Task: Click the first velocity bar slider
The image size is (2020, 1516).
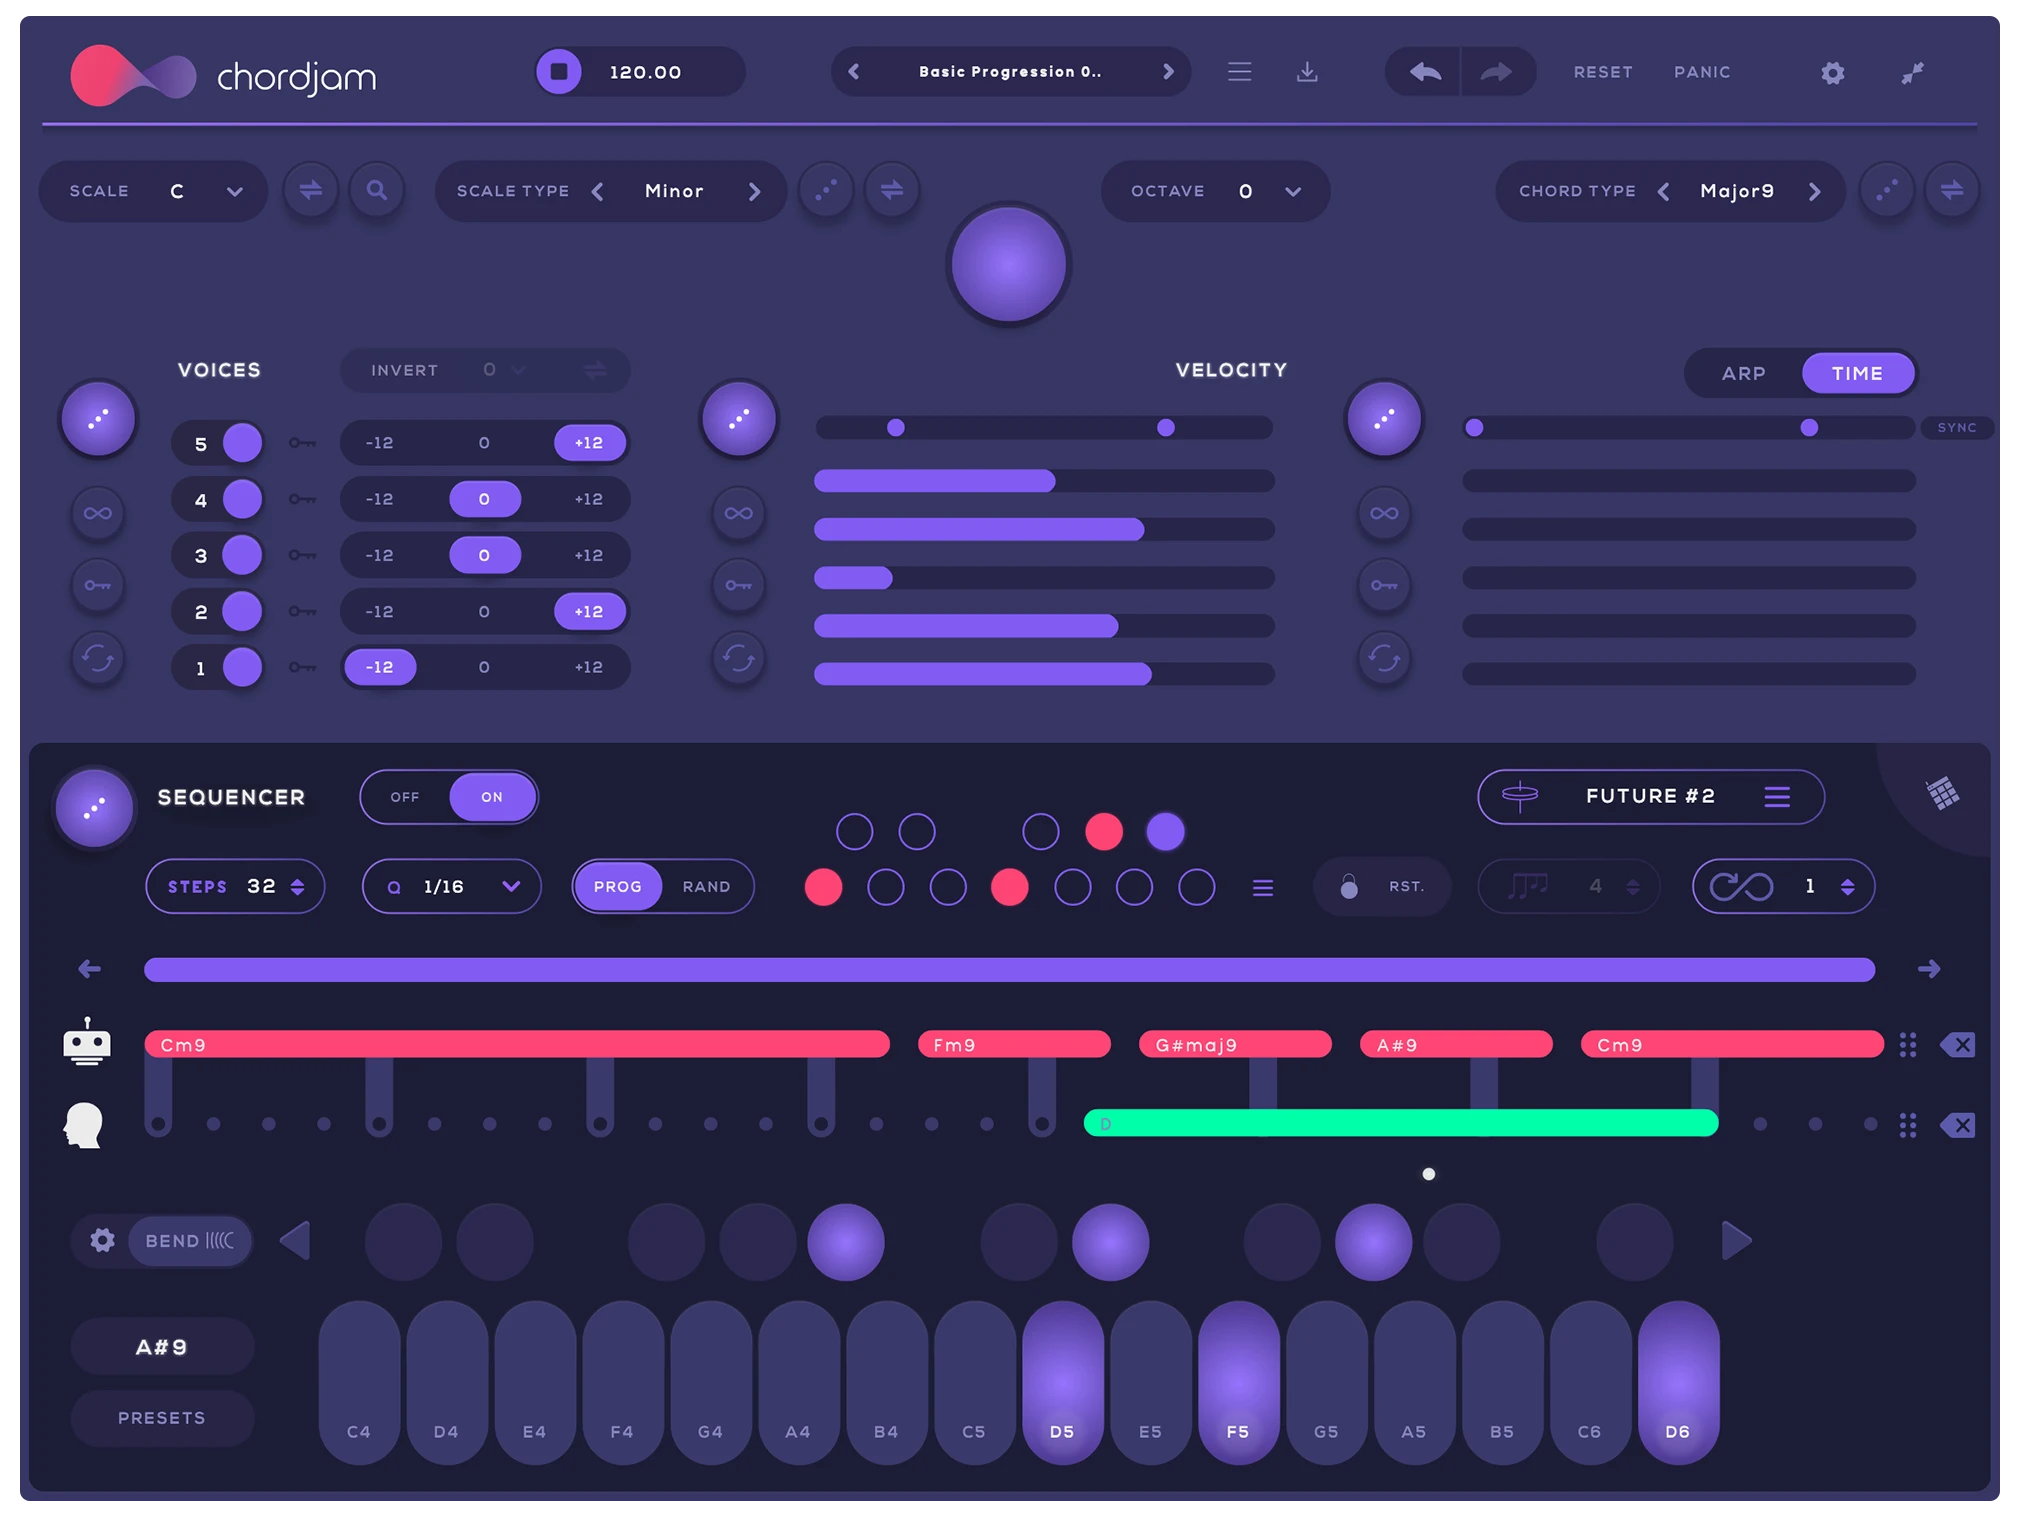Action: point(1043,481)
